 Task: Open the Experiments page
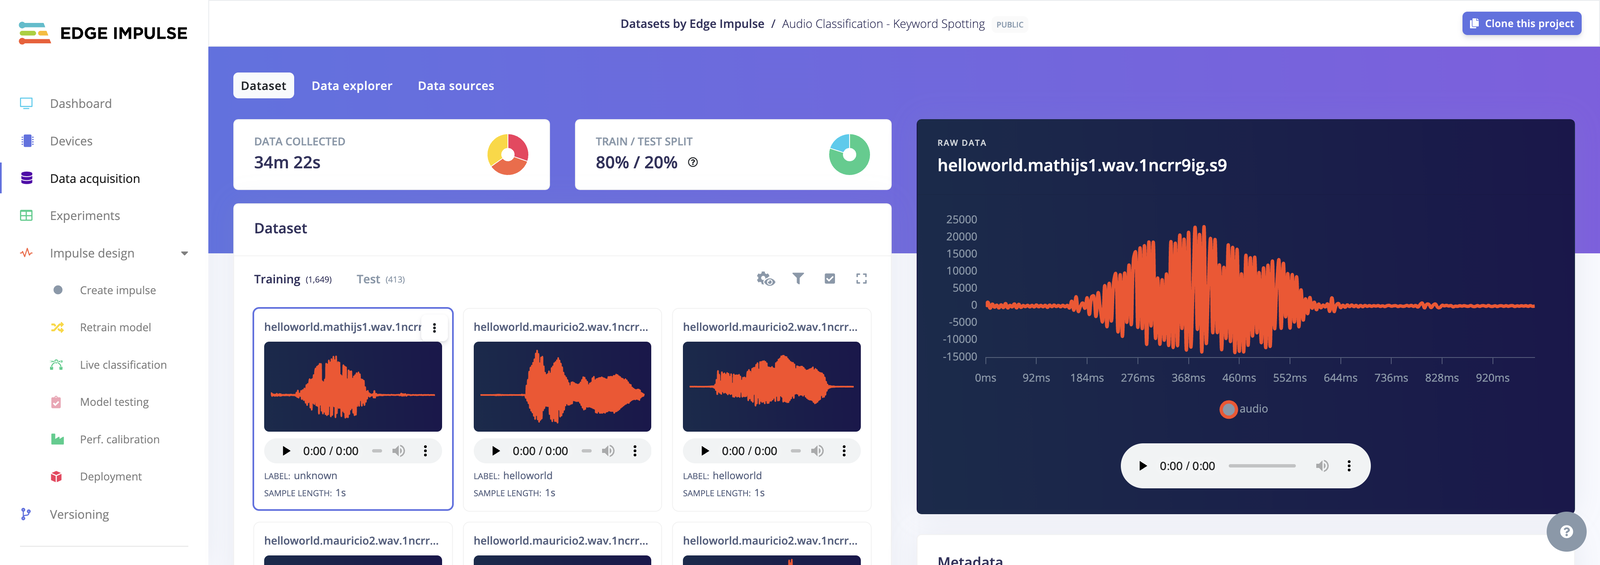[85, 216]
